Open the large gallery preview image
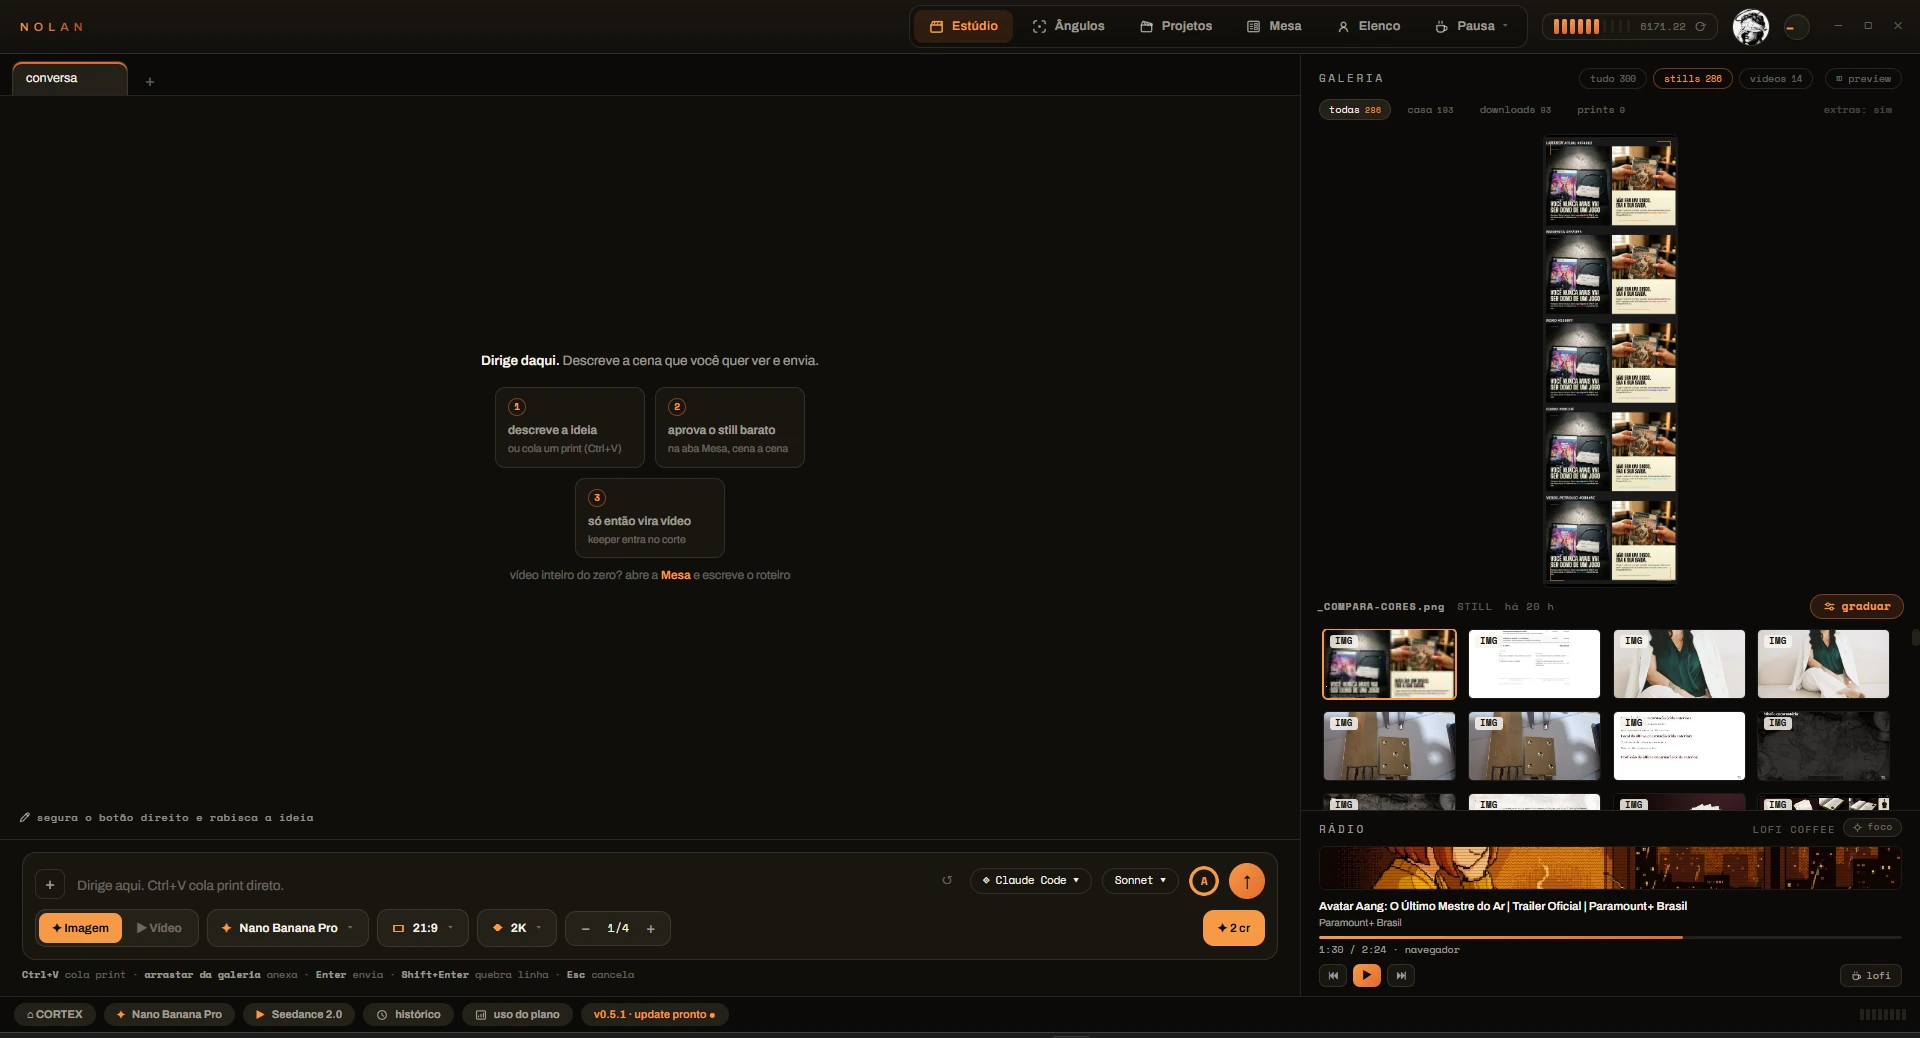 (x=1610, y=361)
